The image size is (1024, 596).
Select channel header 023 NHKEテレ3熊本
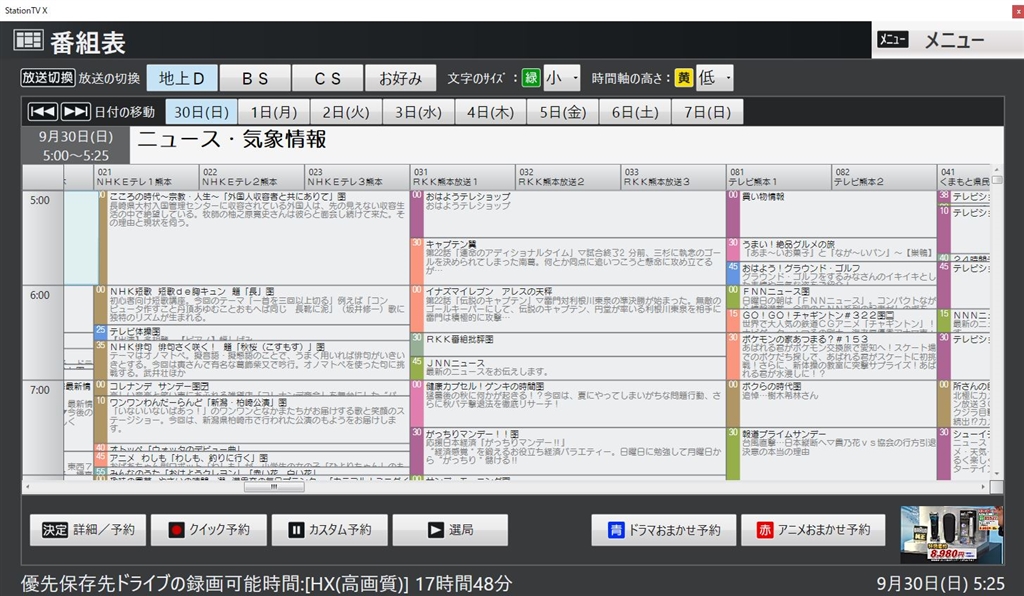[x=357, y=177]
